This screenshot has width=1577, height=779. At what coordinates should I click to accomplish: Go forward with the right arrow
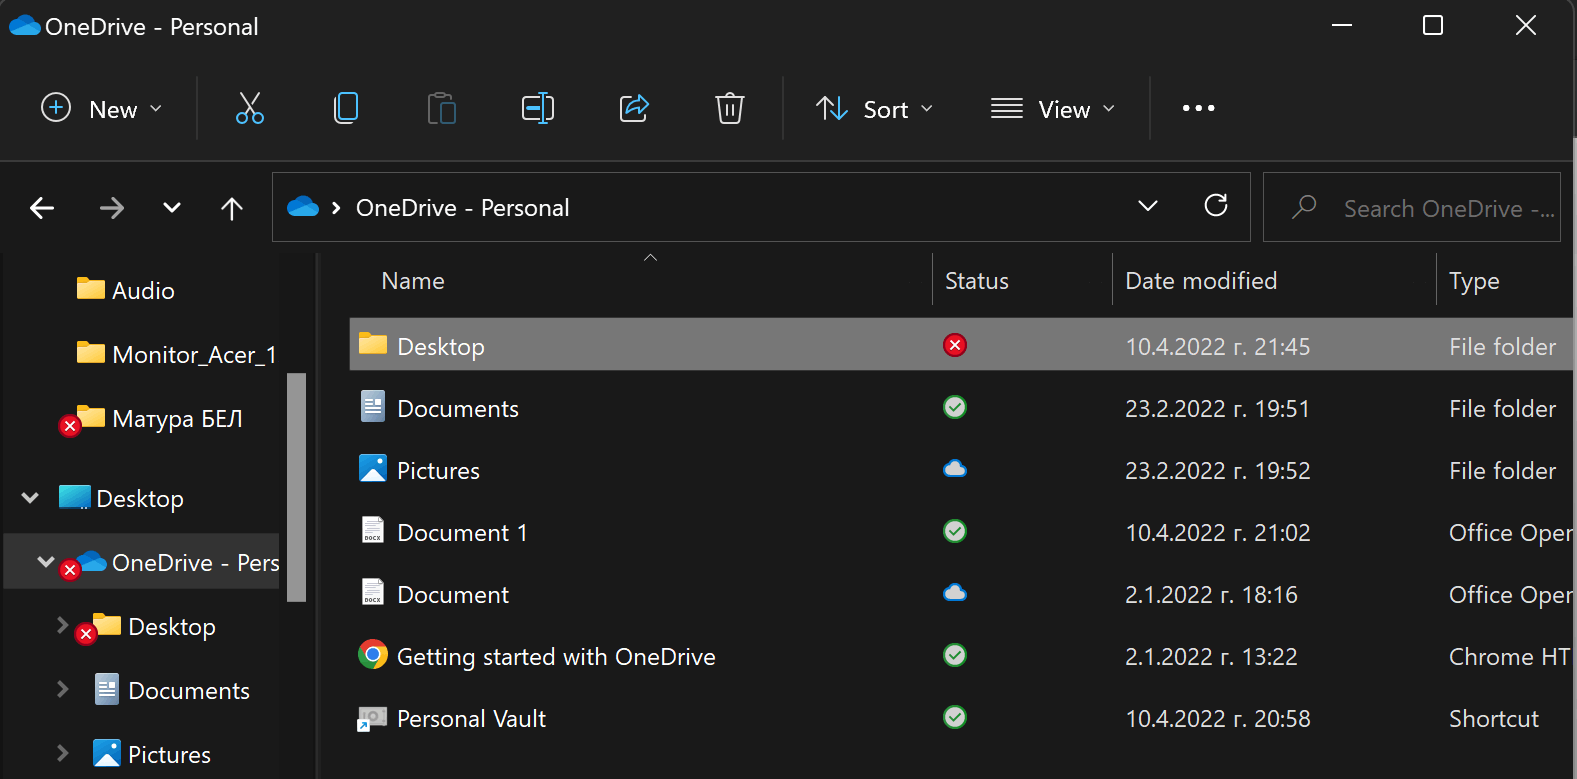click(x=112, y=208)
